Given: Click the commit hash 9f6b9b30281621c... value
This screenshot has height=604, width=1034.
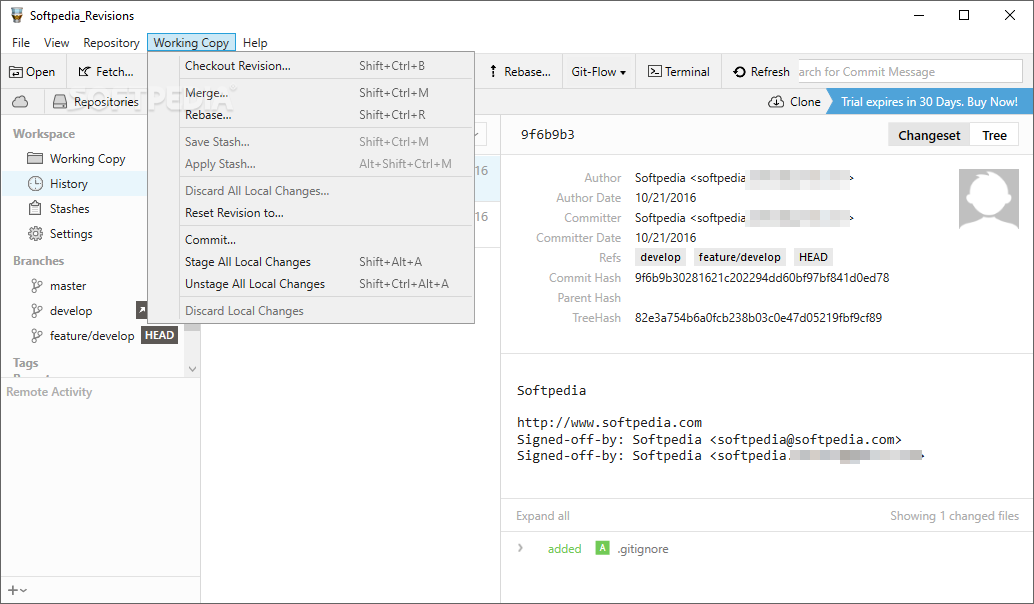Looking at the screenshot, I should click(762, 278).
